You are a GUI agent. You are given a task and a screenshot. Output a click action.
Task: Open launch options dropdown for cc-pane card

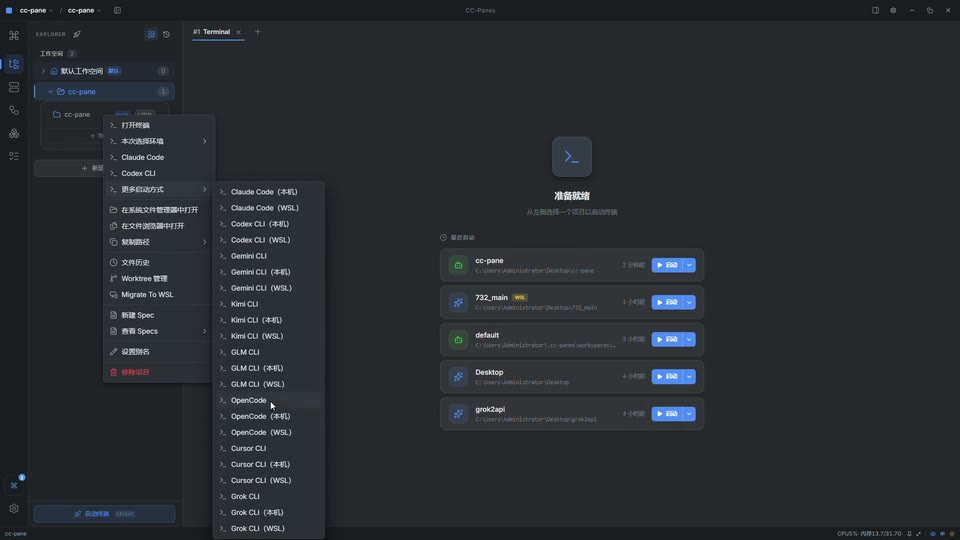pyautogui.click(x=689, y=265)
